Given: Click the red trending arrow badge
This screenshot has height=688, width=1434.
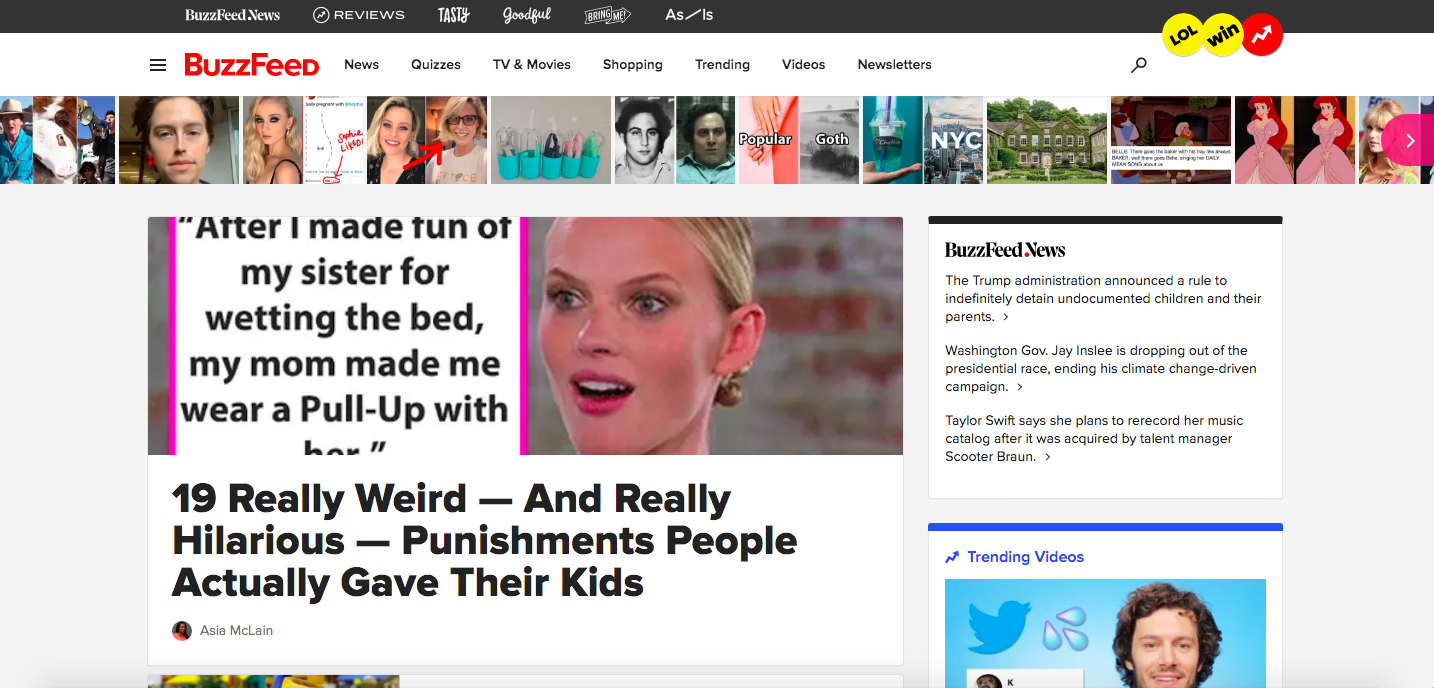Looking at the screenshot, I should [1262, 35].
